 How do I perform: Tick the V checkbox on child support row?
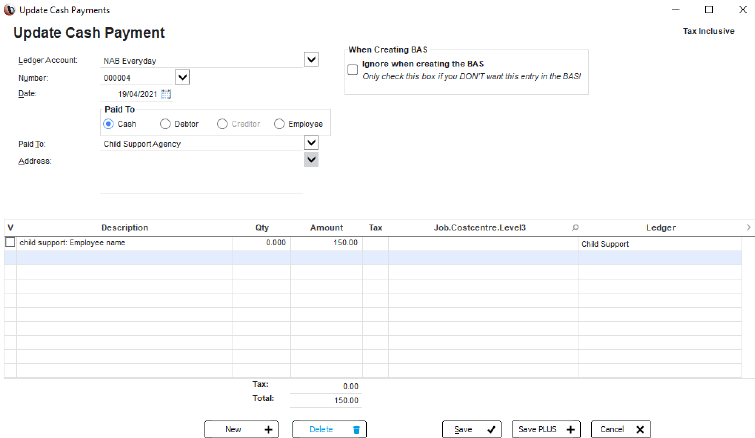pyautogui.click(x=10, y=242)
